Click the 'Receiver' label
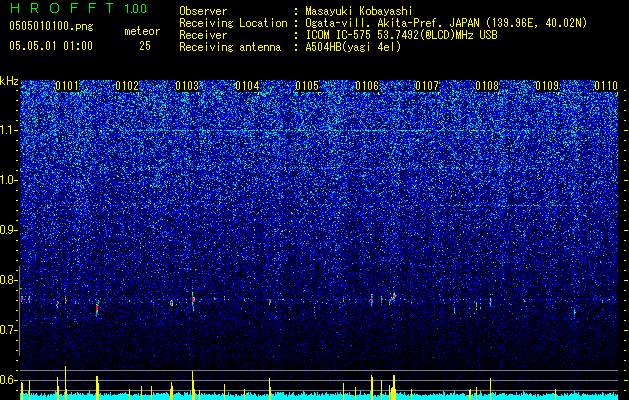The height and width of the screenshot is (400, 629). [x=203, y=35]
